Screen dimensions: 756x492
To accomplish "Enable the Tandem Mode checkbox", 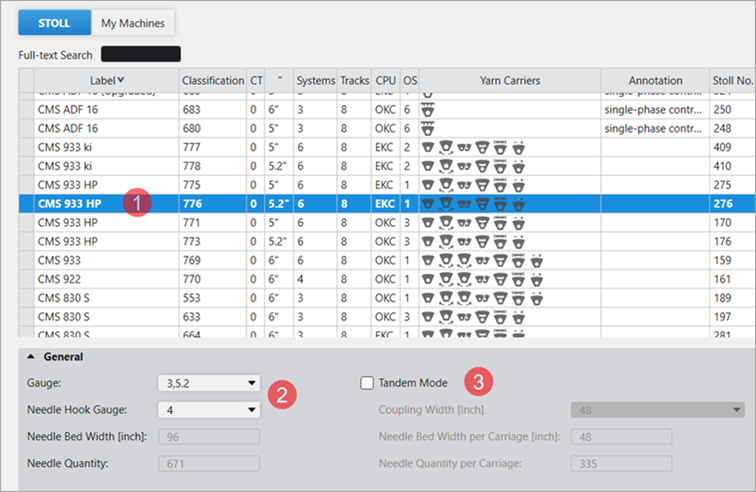I will (x=368, y=382).
